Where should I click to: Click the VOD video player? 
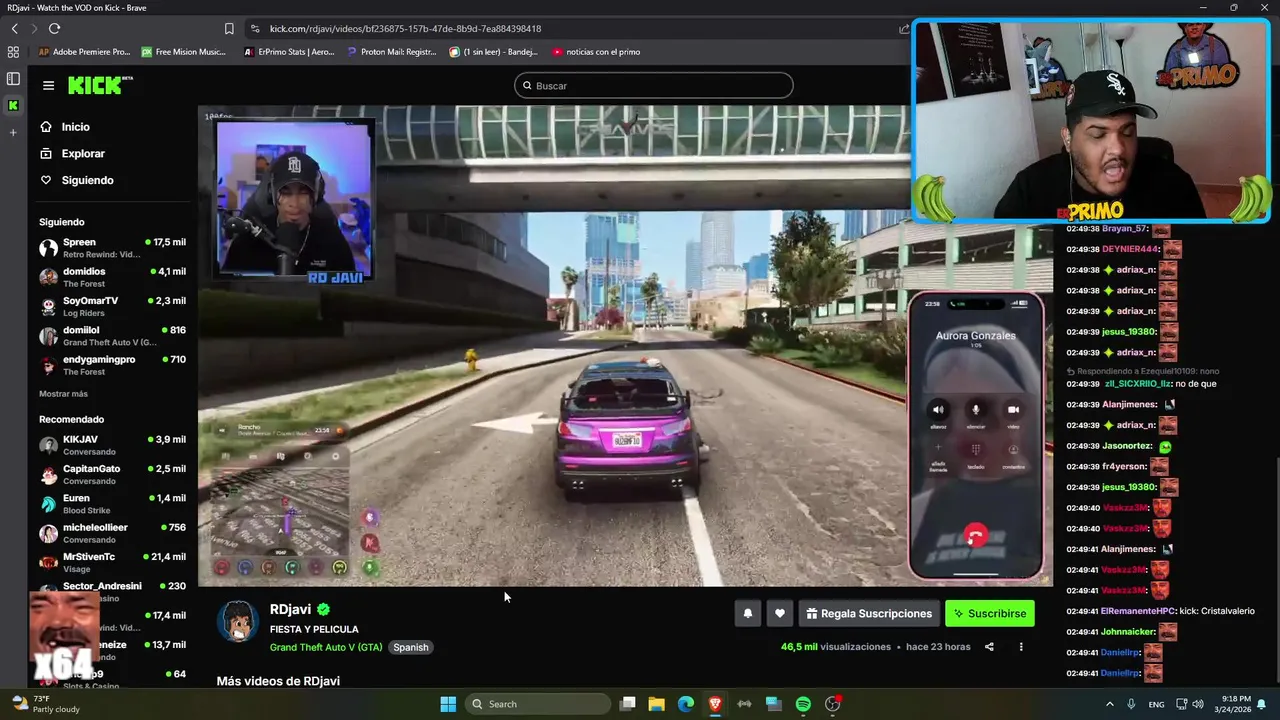click(625, 345)
